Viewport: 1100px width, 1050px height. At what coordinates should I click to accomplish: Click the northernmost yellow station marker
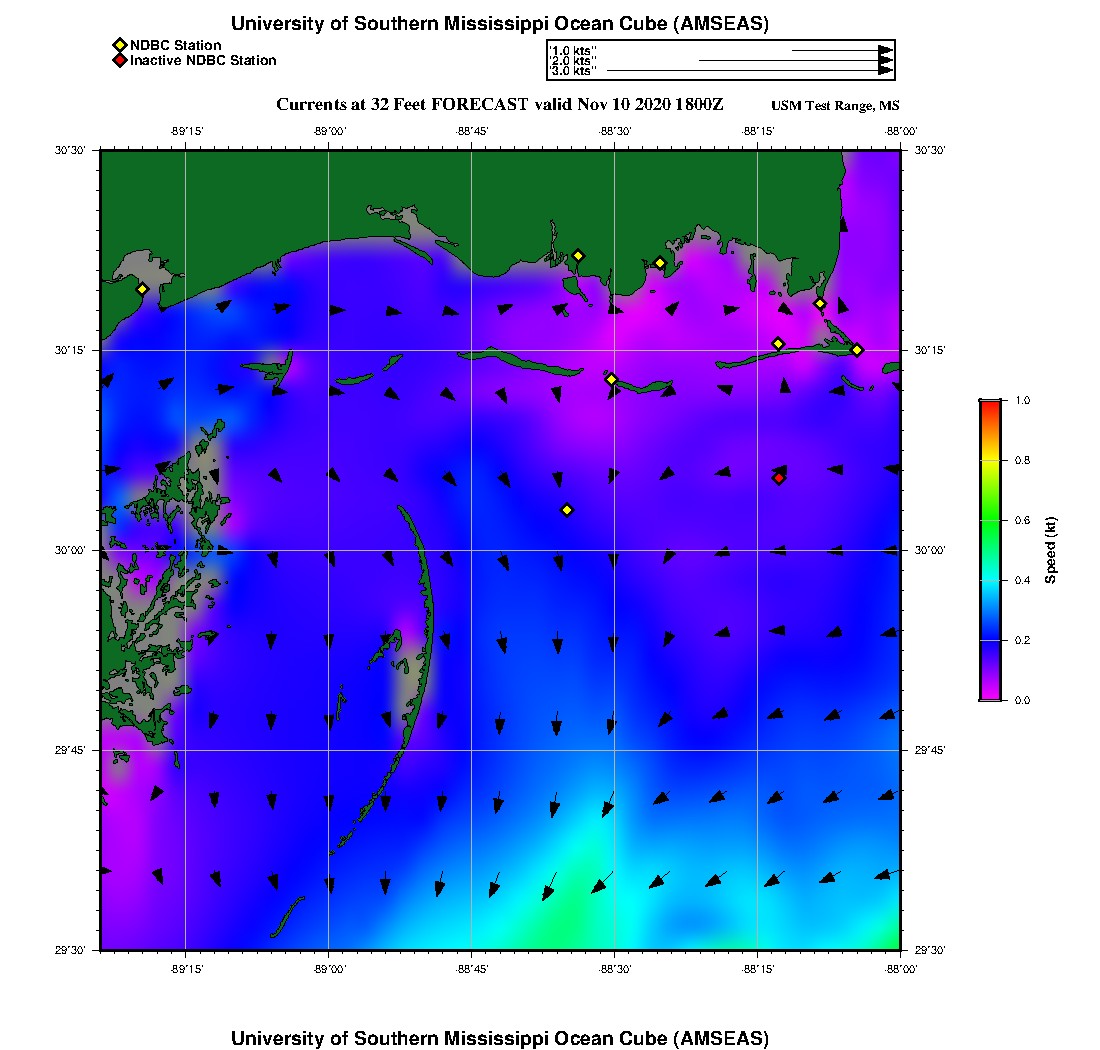[x=578, y=256]
